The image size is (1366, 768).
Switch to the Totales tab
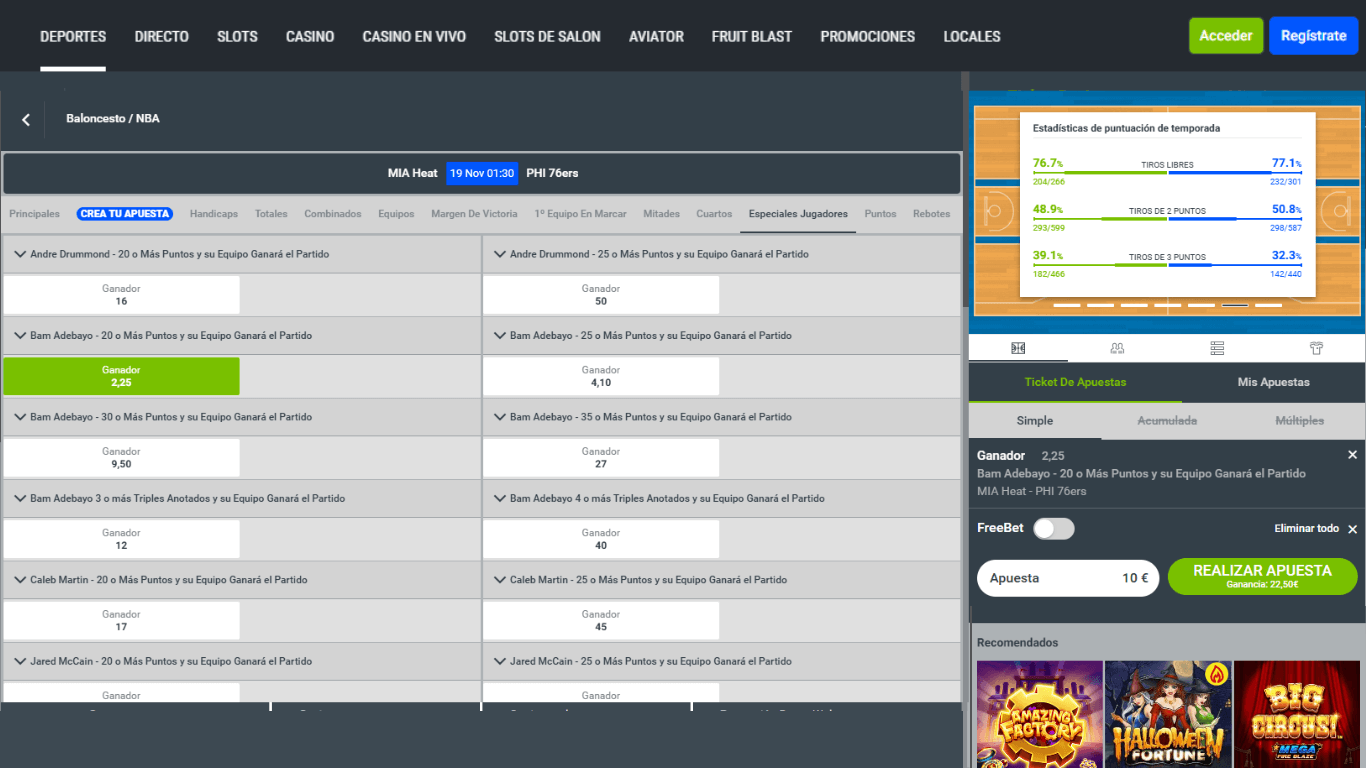pos(271,214)
